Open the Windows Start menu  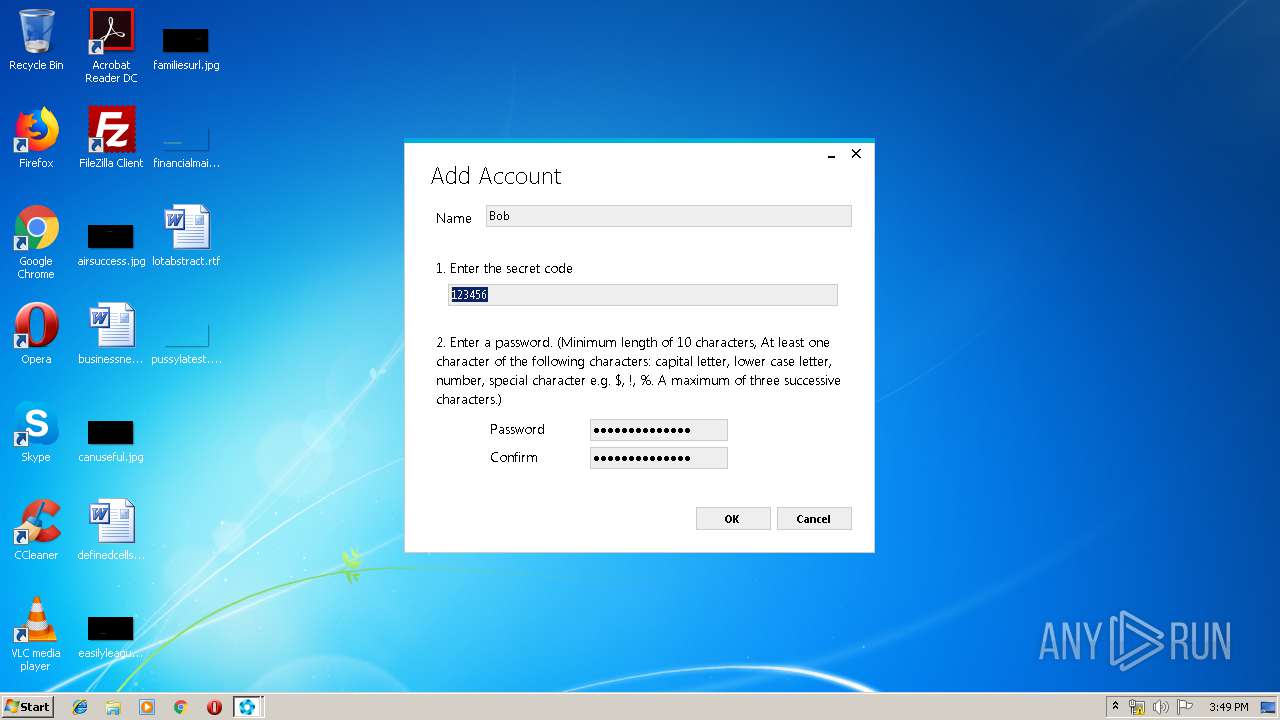tap(28, 706)
